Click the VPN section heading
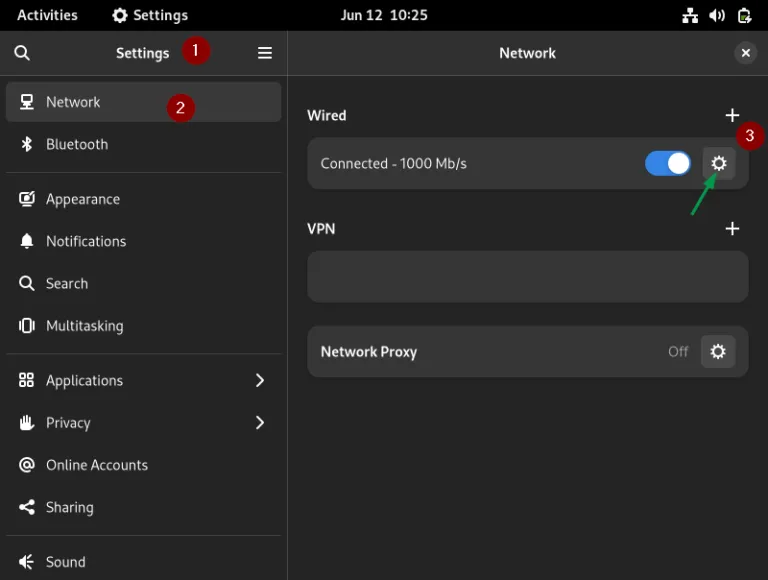Screen dimensions: 768x580 (321, 229)
